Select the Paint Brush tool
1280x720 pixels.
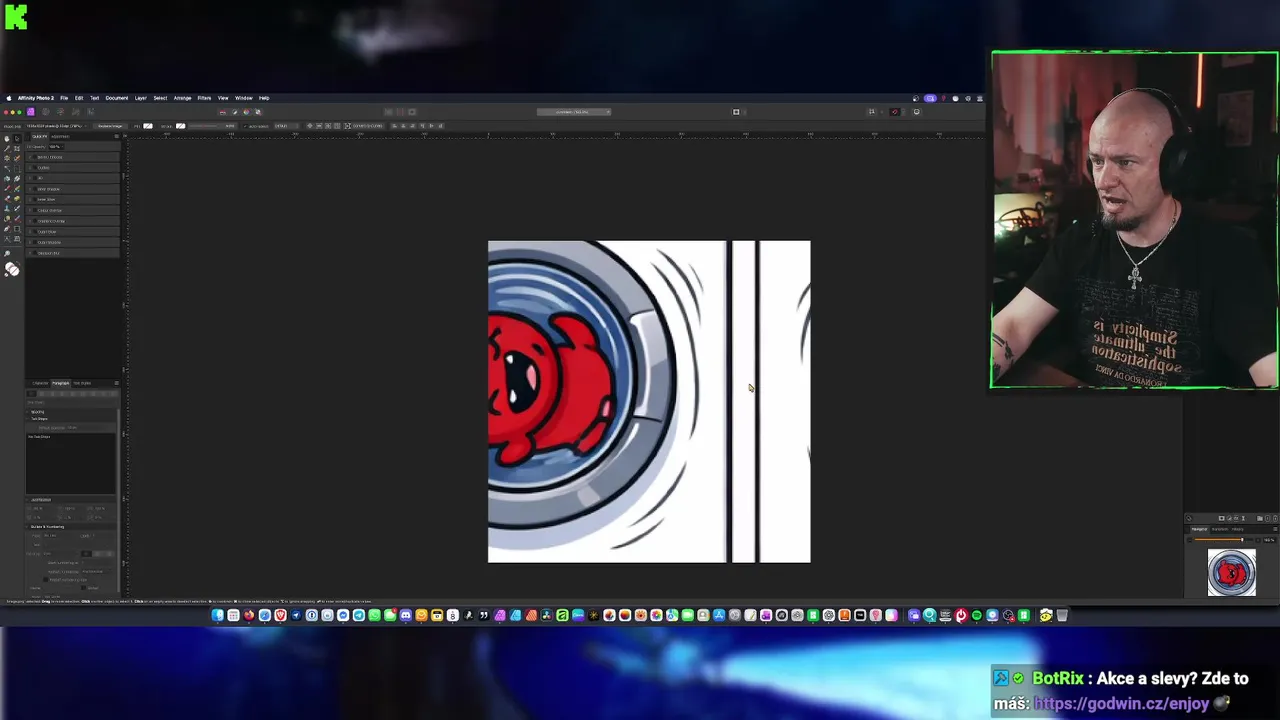(x=7, y=189)
